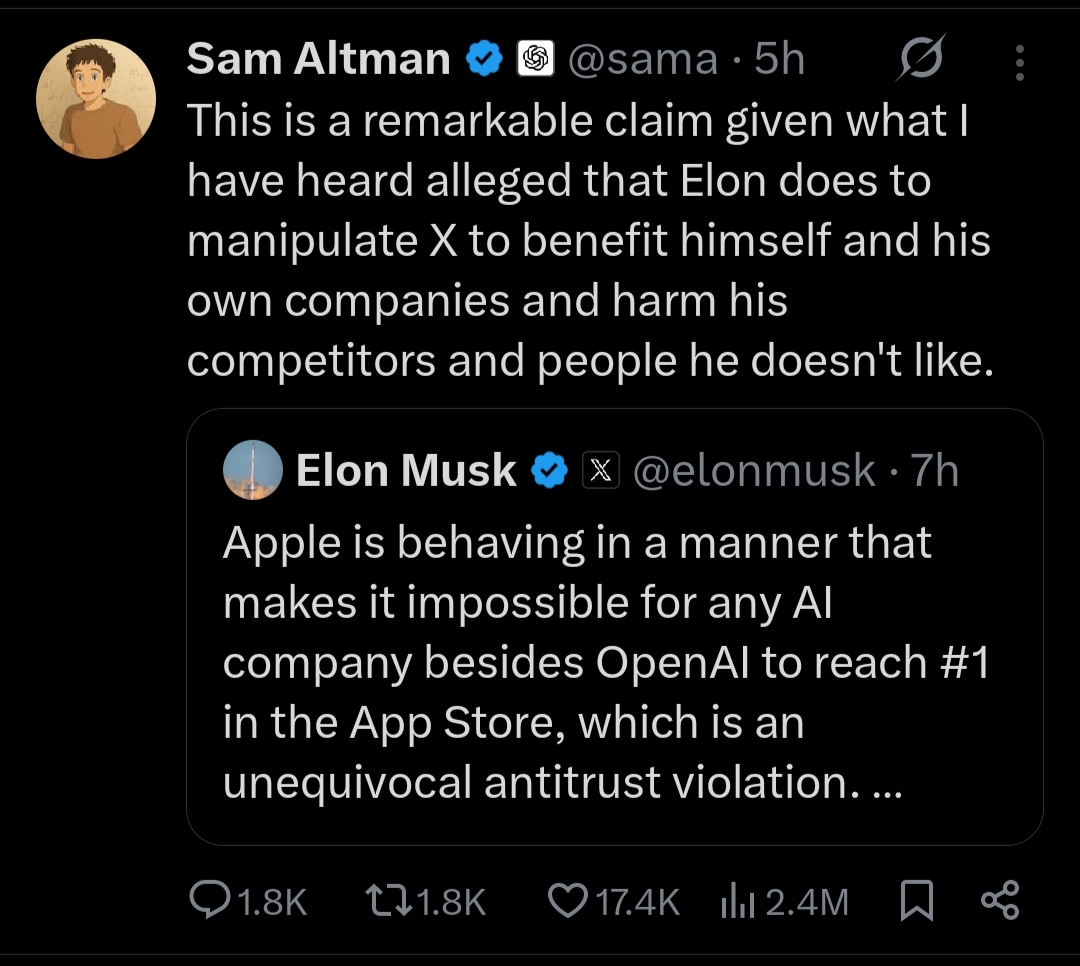The width and height of the screenshot is (1080, 966).
Task: Repost this tweet via retweet icon
Action: coord(386,901)
